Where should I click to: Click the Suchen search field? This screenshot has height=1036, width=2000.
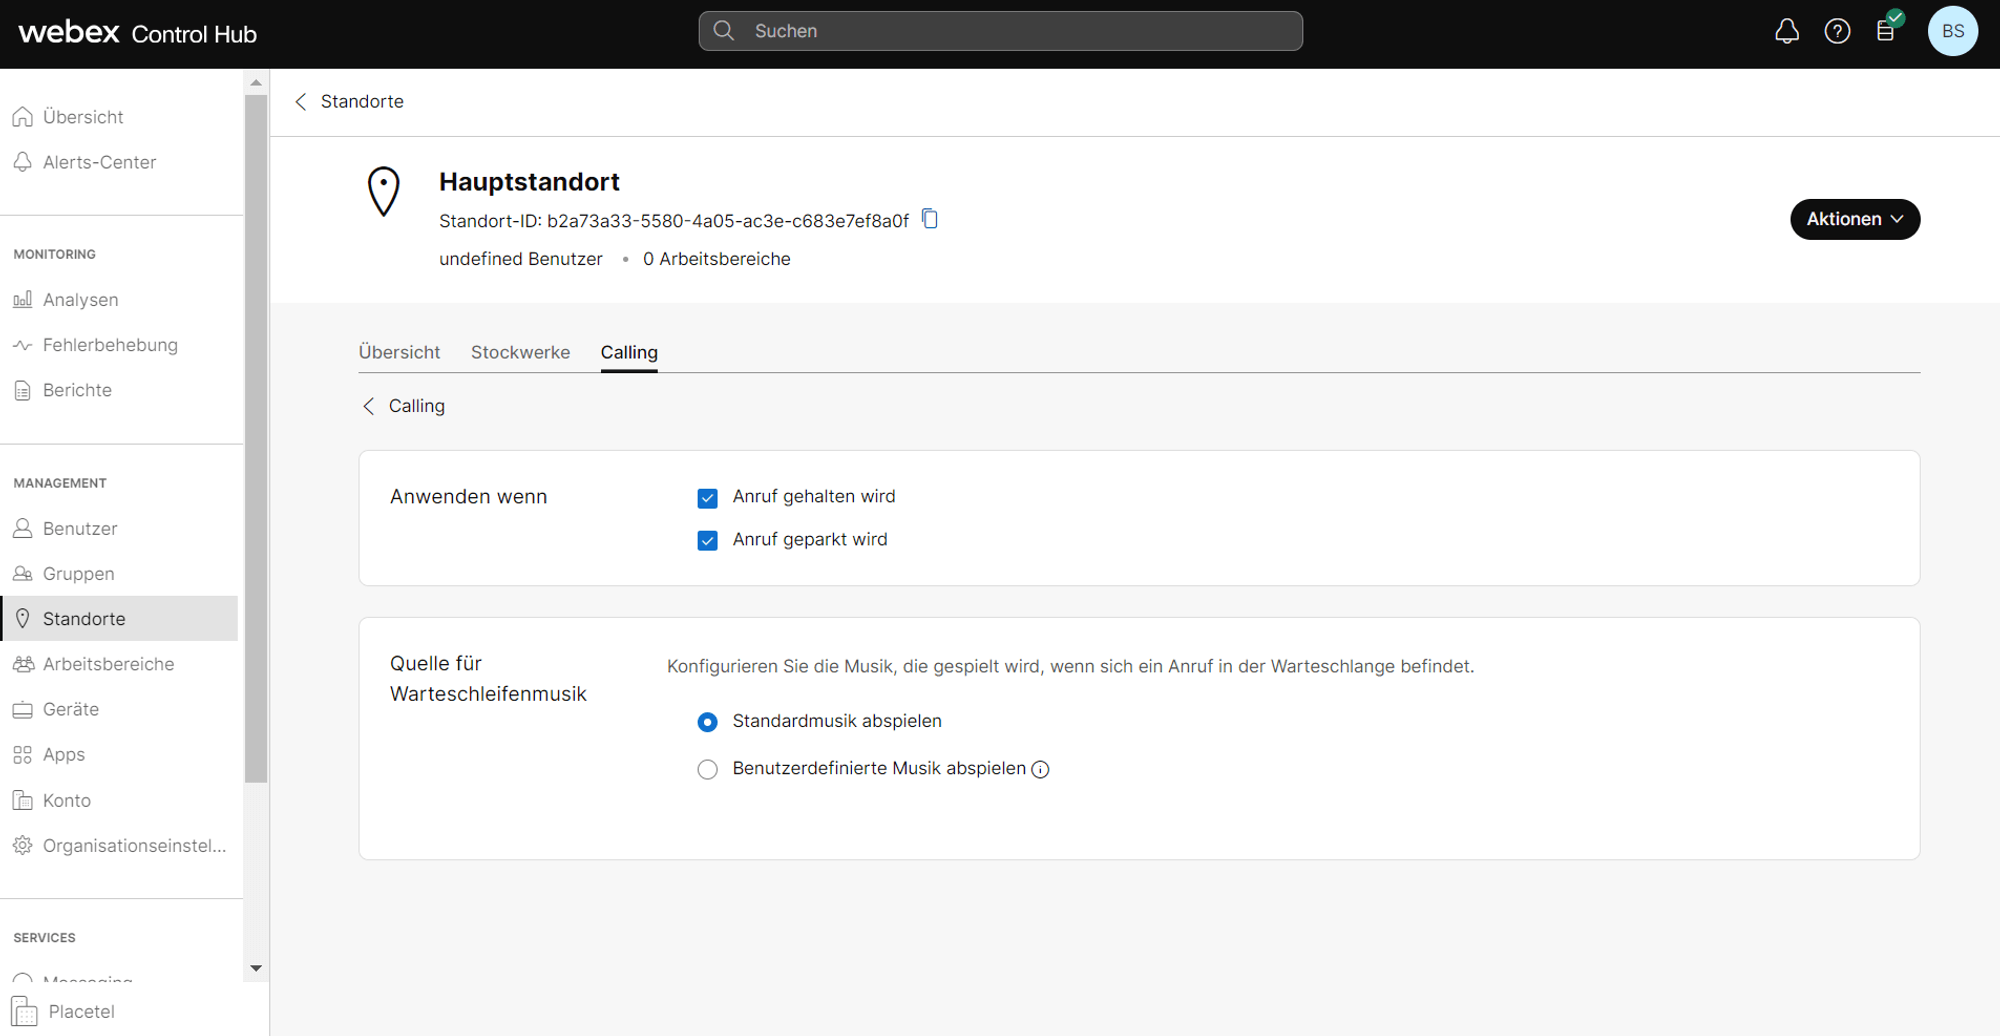(x=1000, y=31)
